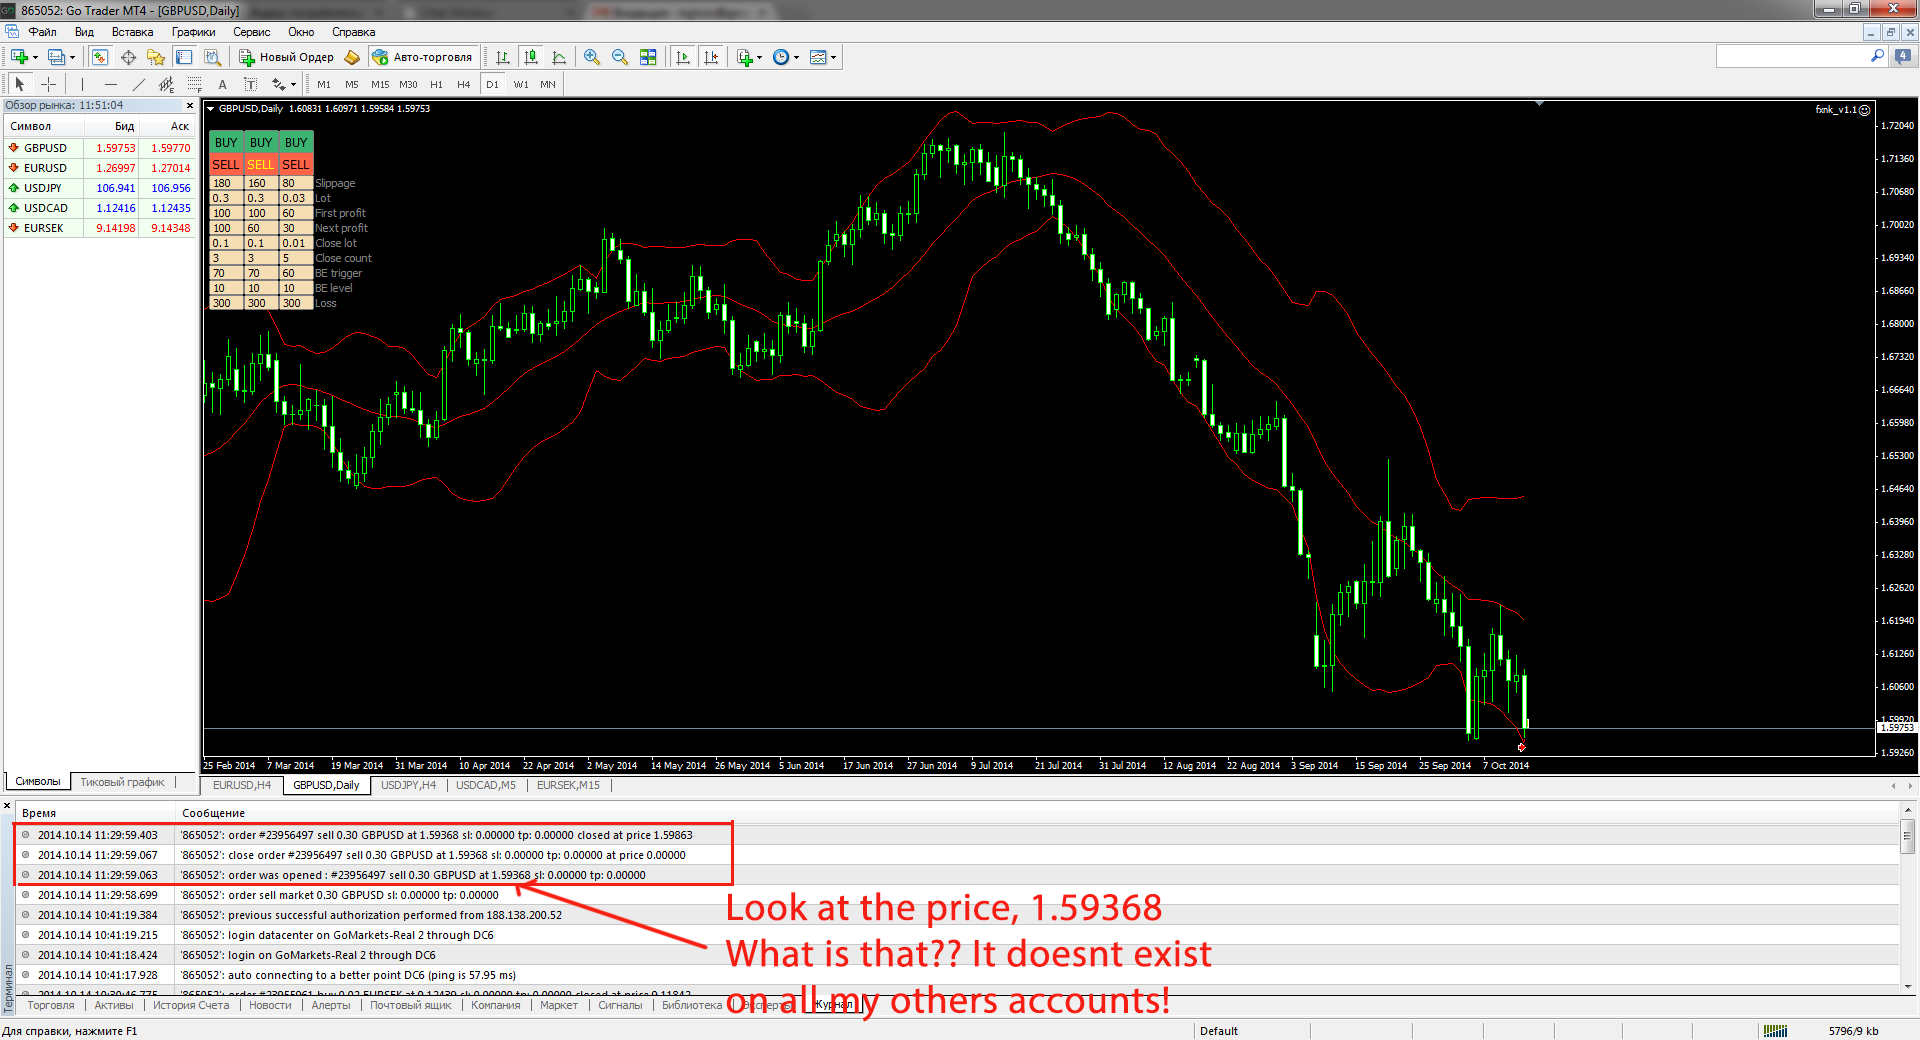
Task: Select the vertical line tool
Action: (x=82, y=84)
